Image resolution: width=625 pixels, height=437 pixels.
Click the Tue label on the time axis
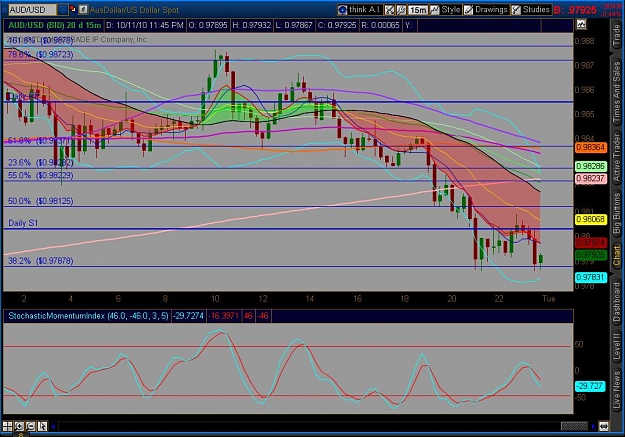[x=548, y=299]
